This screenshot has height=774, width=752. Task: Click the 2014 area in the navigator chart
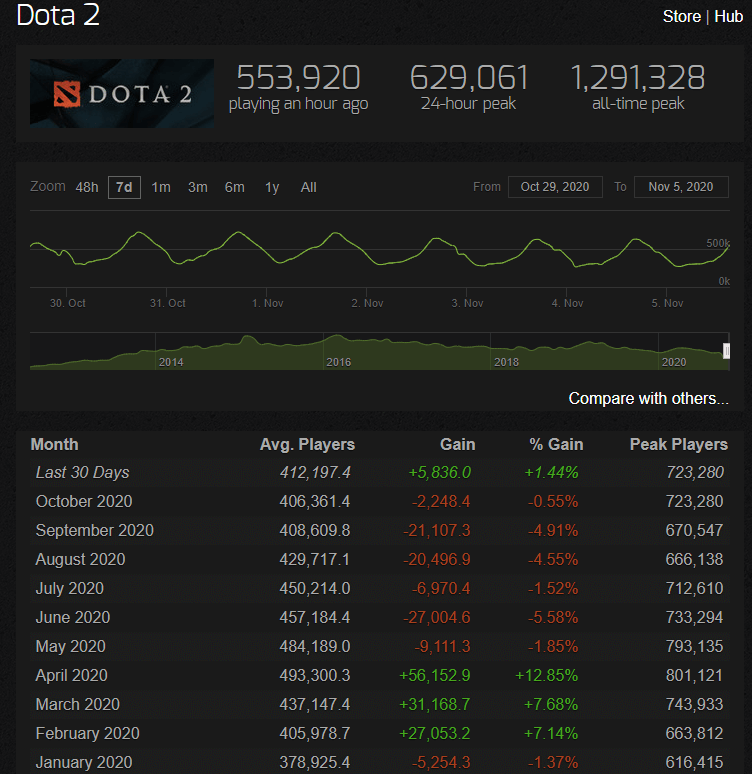(x=171, y=362)
